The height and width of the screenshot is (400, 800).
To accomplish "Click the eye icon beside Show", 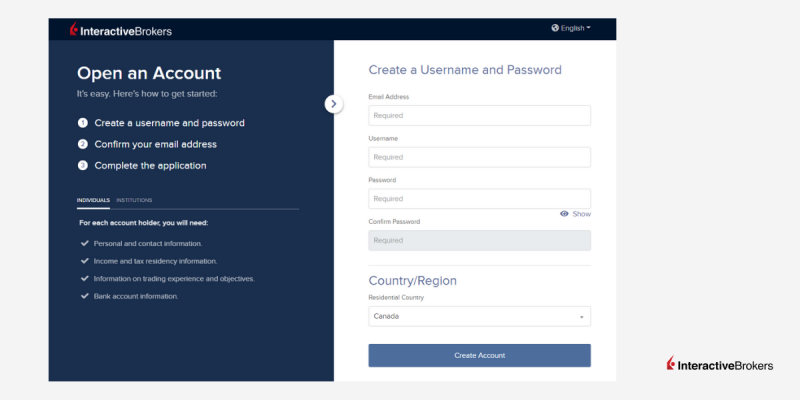I will coord(564,214).
